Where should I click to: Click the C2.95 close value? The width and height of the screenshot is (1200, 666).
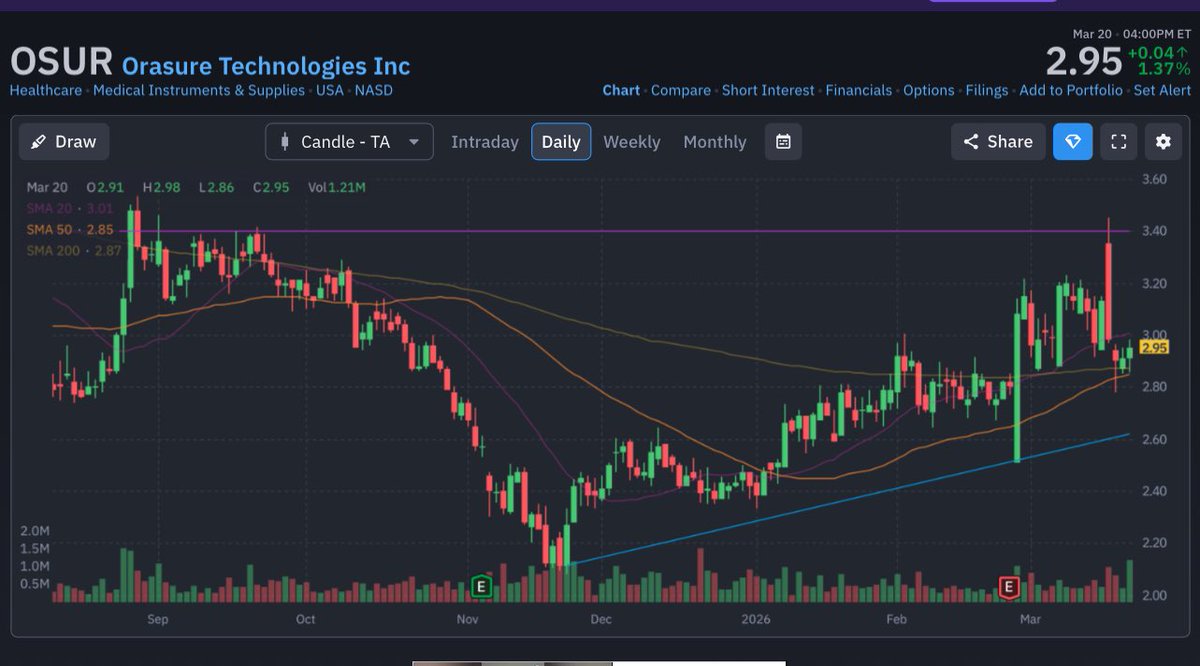tap(273, 187)
